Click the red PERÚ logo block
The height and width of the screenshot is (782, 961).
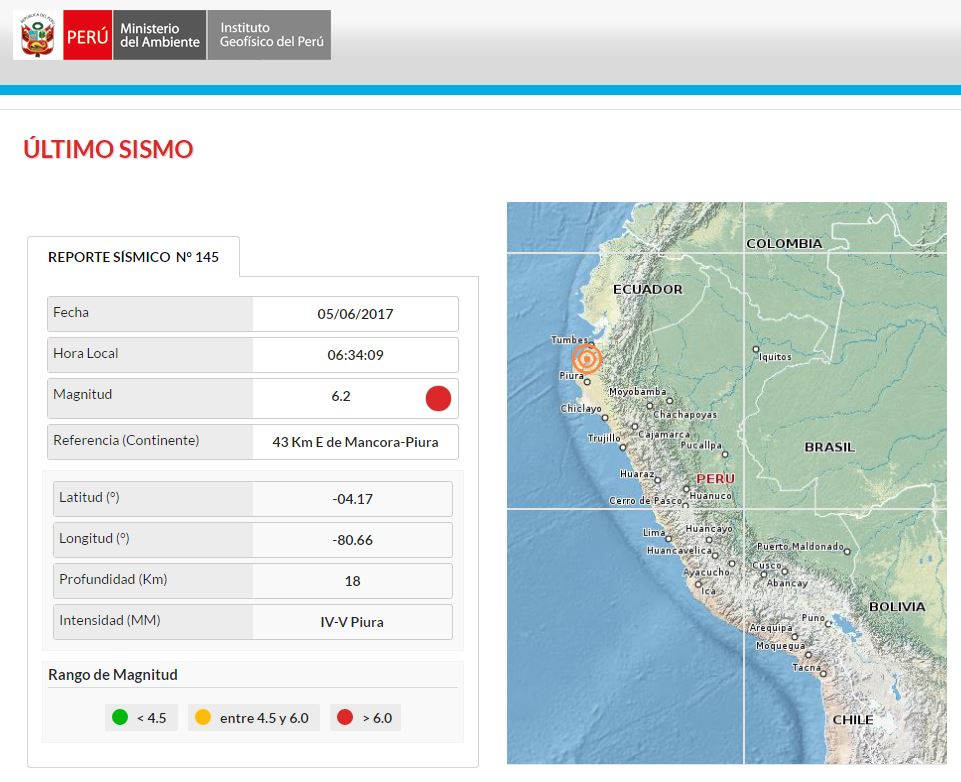(x=88, y=35)
